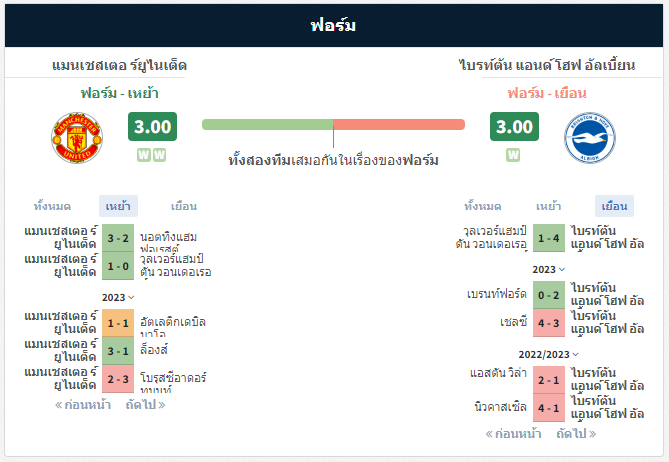Open the 4 - 3 Chelsea versus Brighton result
The image size is (669, 462).
(x=549, y=323)
